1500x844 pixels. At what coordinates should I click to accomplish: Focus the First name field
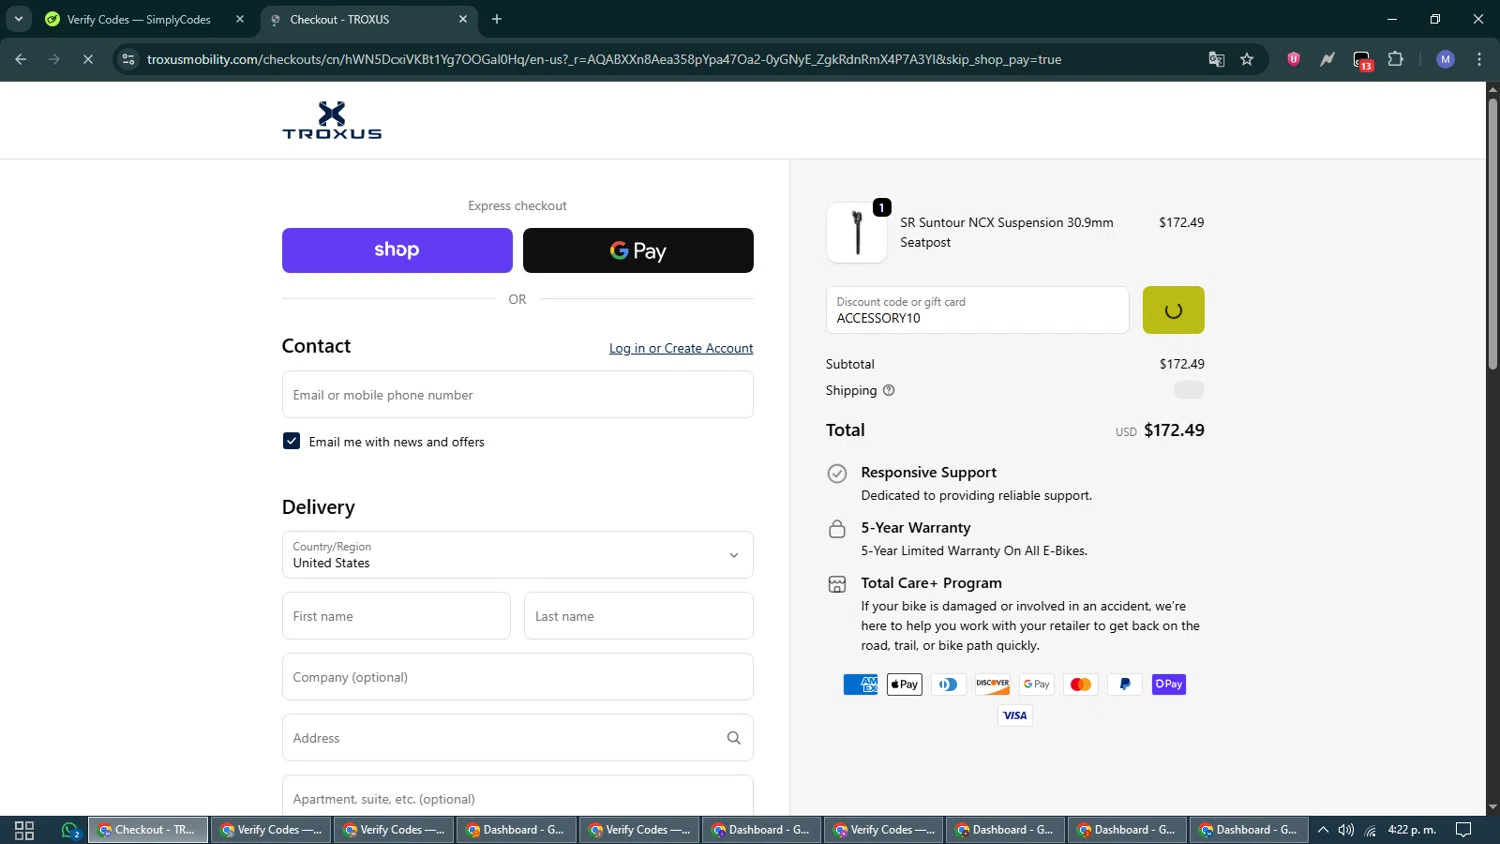pos(396,616)
